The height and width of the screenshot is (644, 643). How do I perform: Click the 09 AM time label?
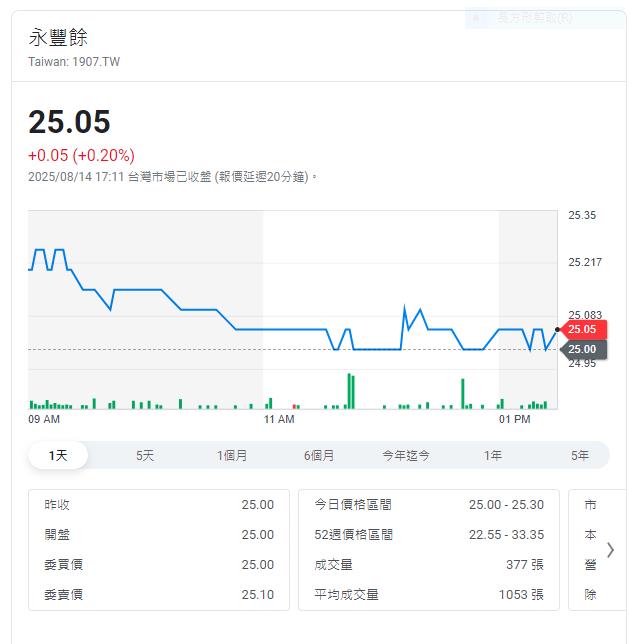pyautogui.click(x=44, y=419)
